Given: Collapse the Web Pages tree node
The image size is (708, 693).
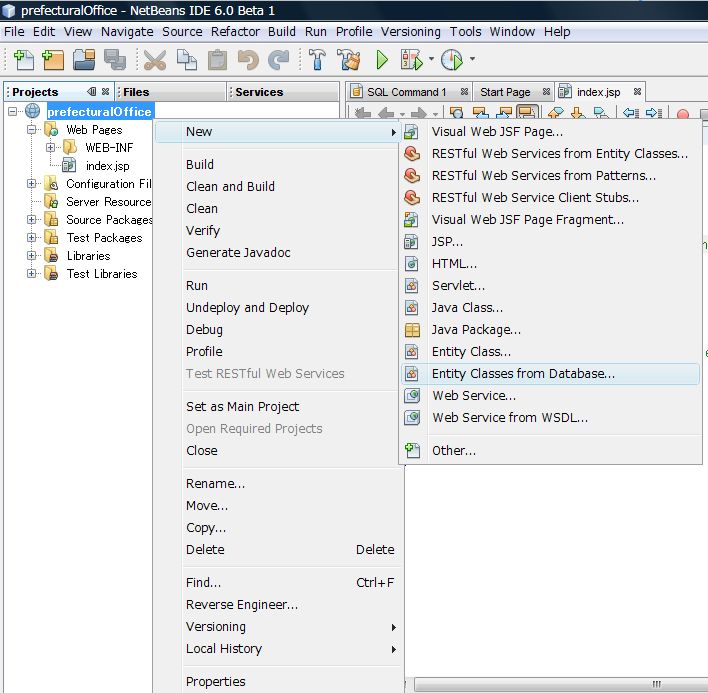Looking at the screenshot, I should (x=32, y=130).
